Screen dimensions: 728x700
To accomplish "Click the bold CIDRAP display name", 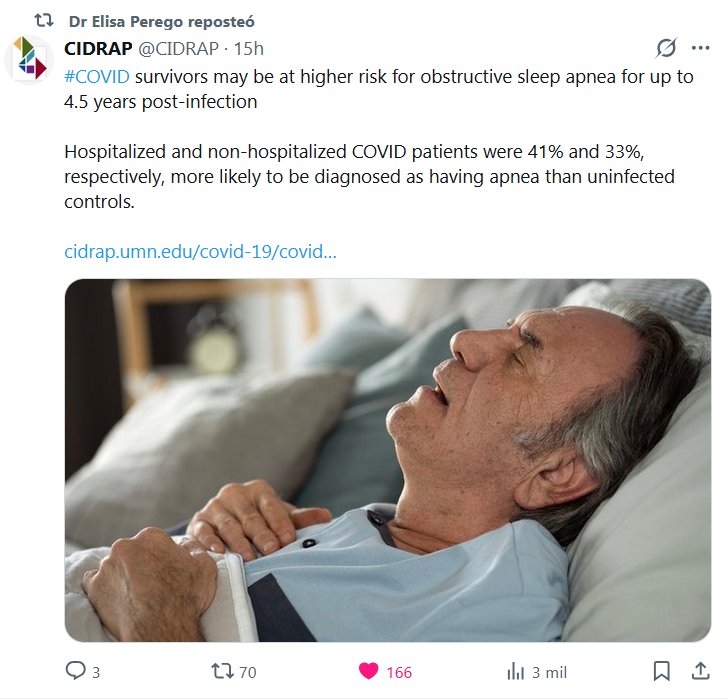I will tap(98, 48).
